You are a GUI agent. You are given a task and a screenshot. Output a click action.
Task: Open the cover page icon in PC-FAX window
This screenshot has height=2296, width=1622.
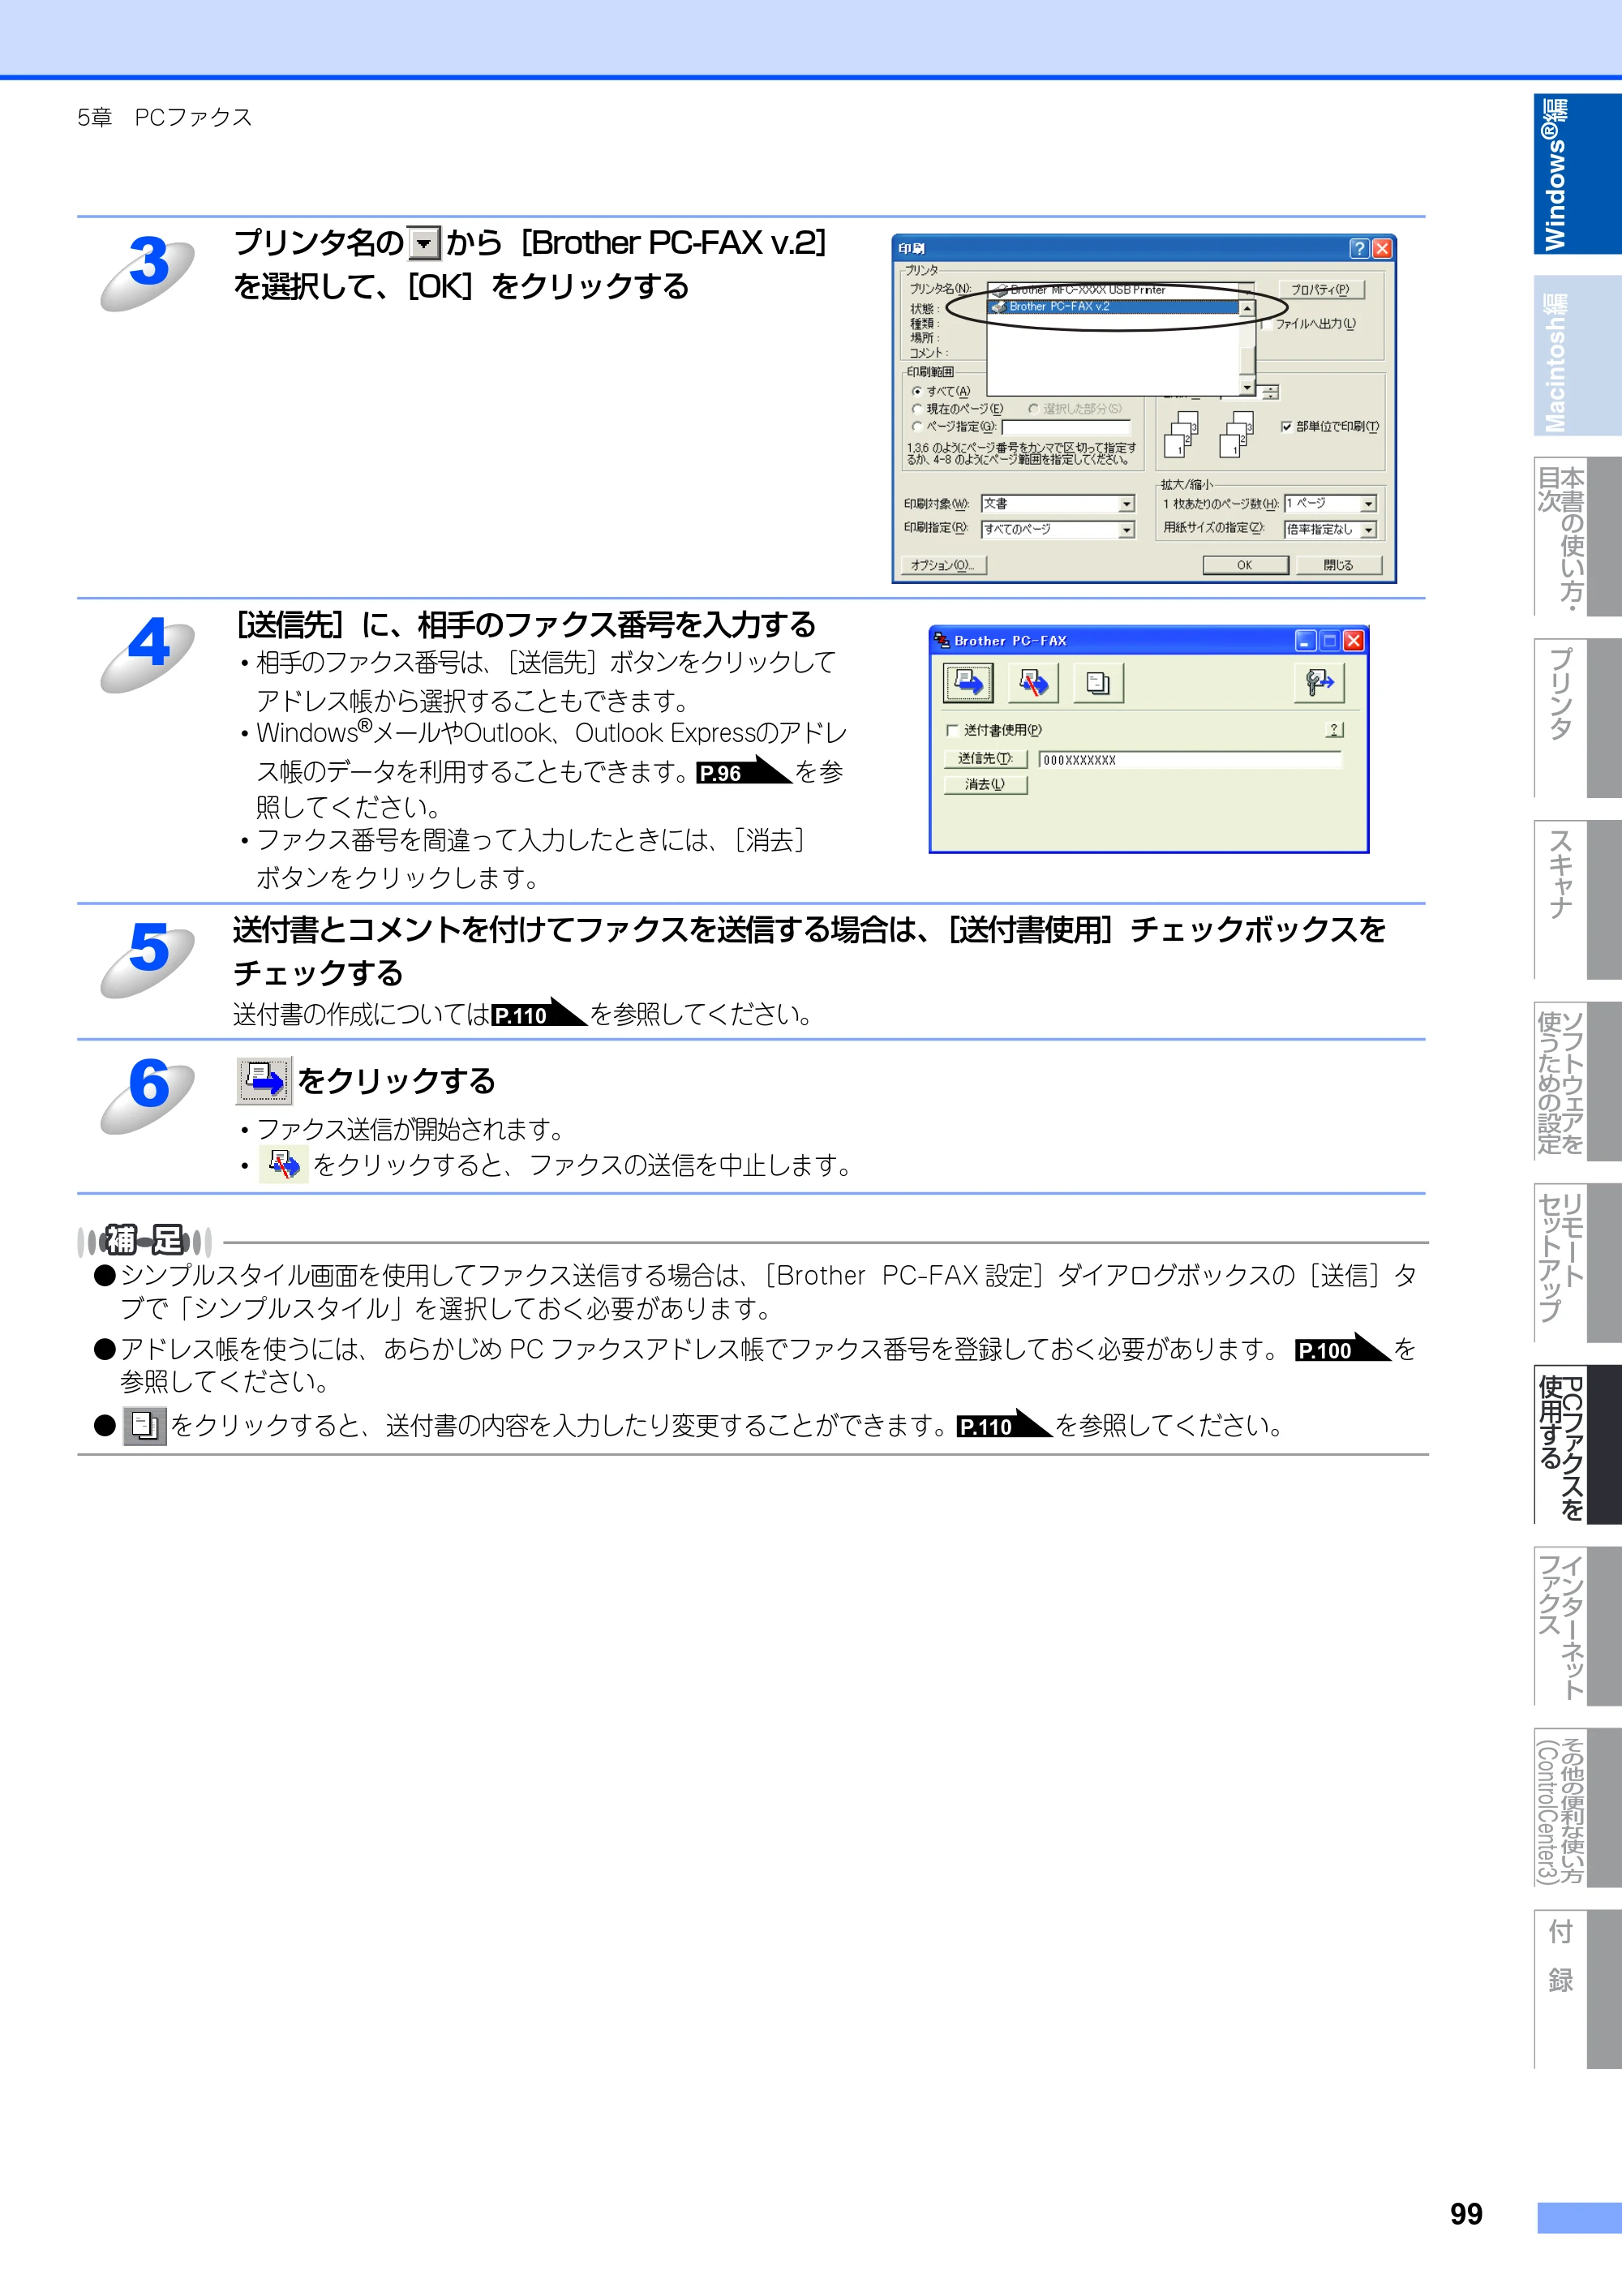coord(1098,683)
